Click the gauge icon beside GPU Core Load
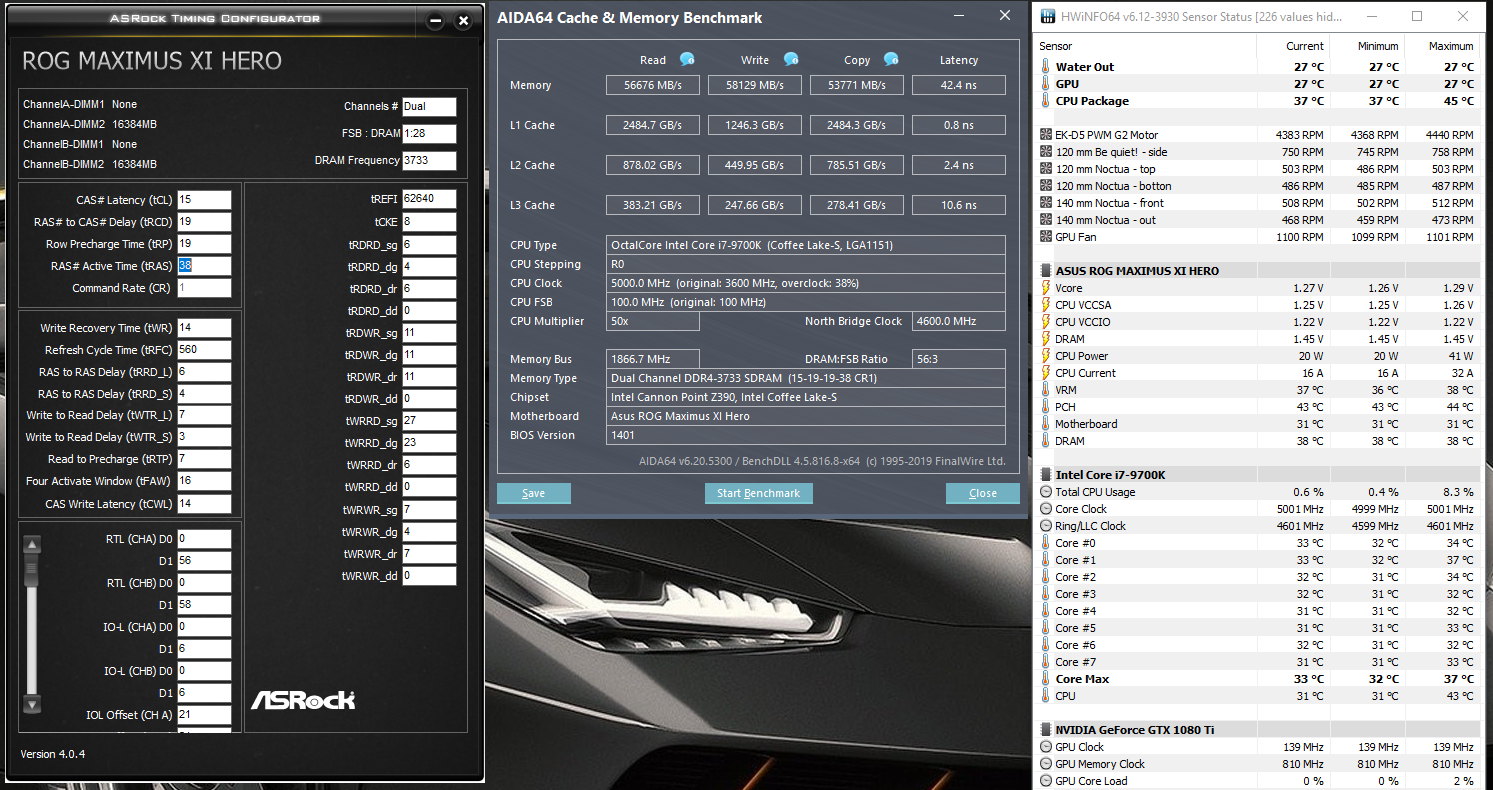This screenshot has width=1493, height=790. (1046, 781)
